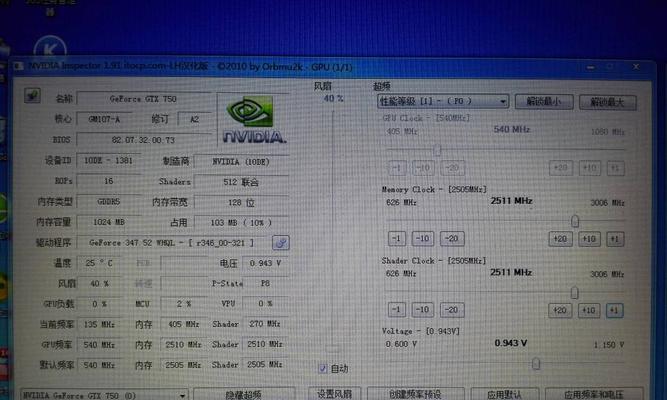The height and width of the screenshot is (400, 667).
Task: Click the 设置风扇 button
Action: (x=334, y=394)
